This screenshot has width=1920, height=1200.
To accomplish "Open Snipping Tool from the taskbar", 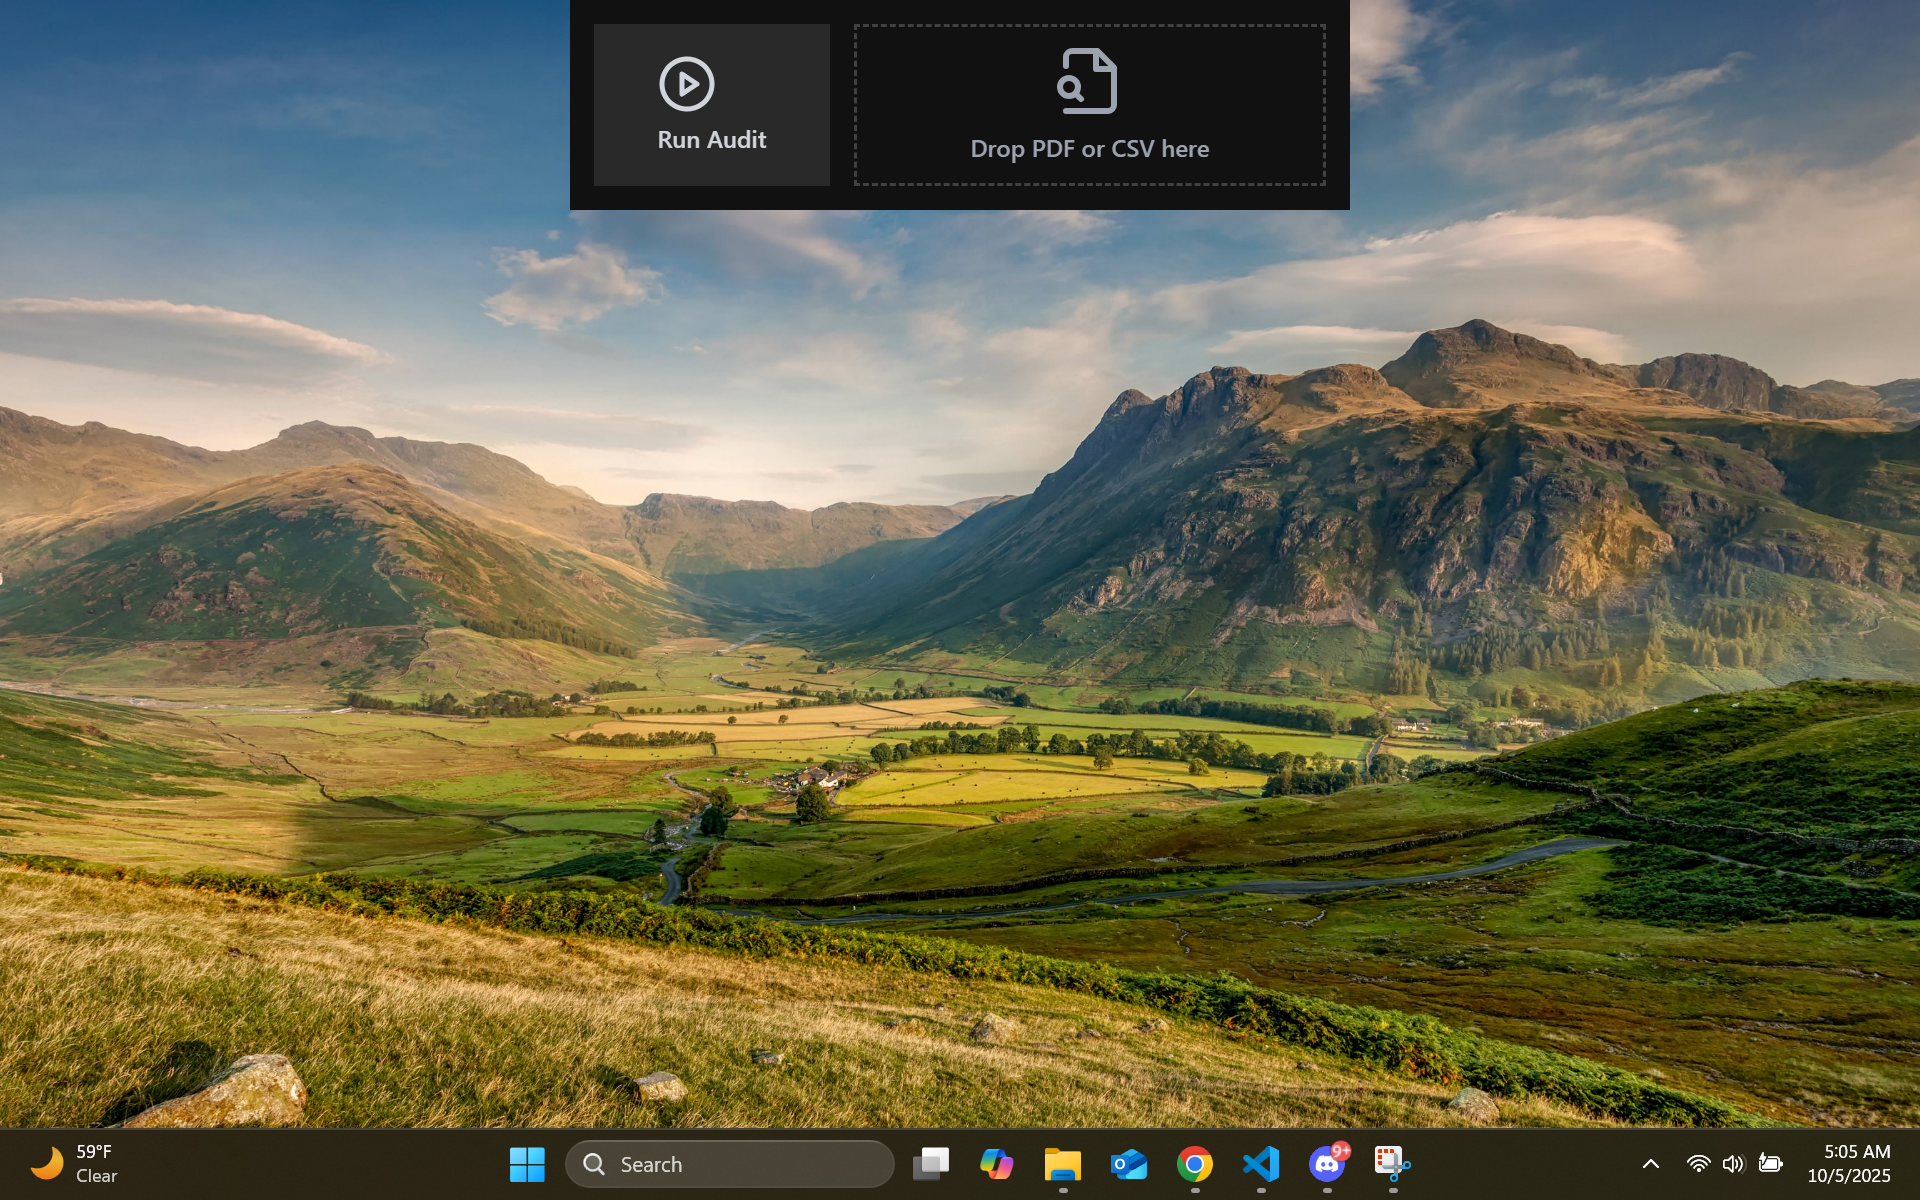I will click(x=1392, y=1164).
